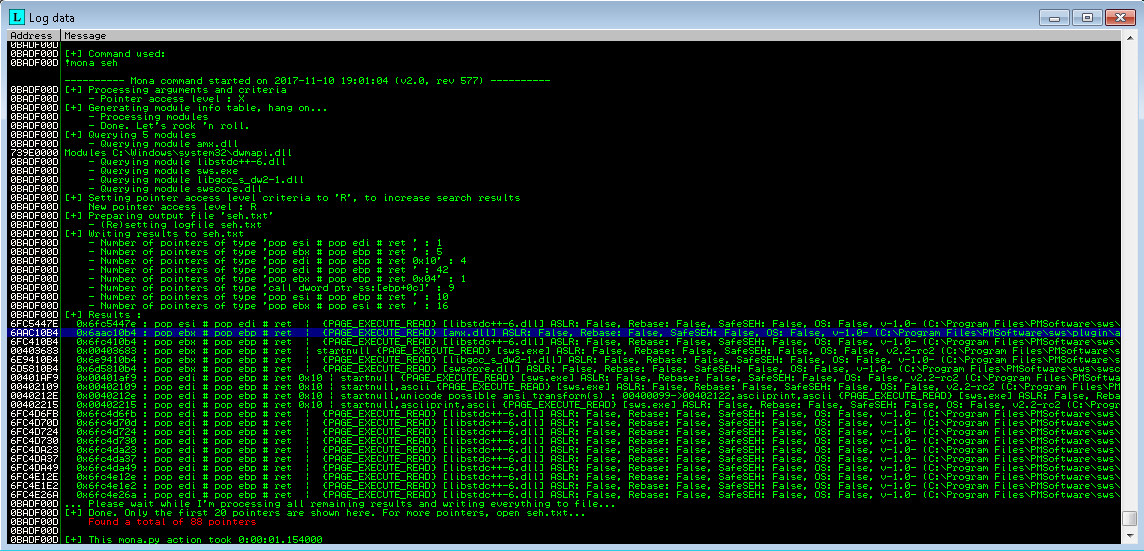Click the vertical scrollbar thumb
Screen dimensions: 1144x551
coord(1129,518)
